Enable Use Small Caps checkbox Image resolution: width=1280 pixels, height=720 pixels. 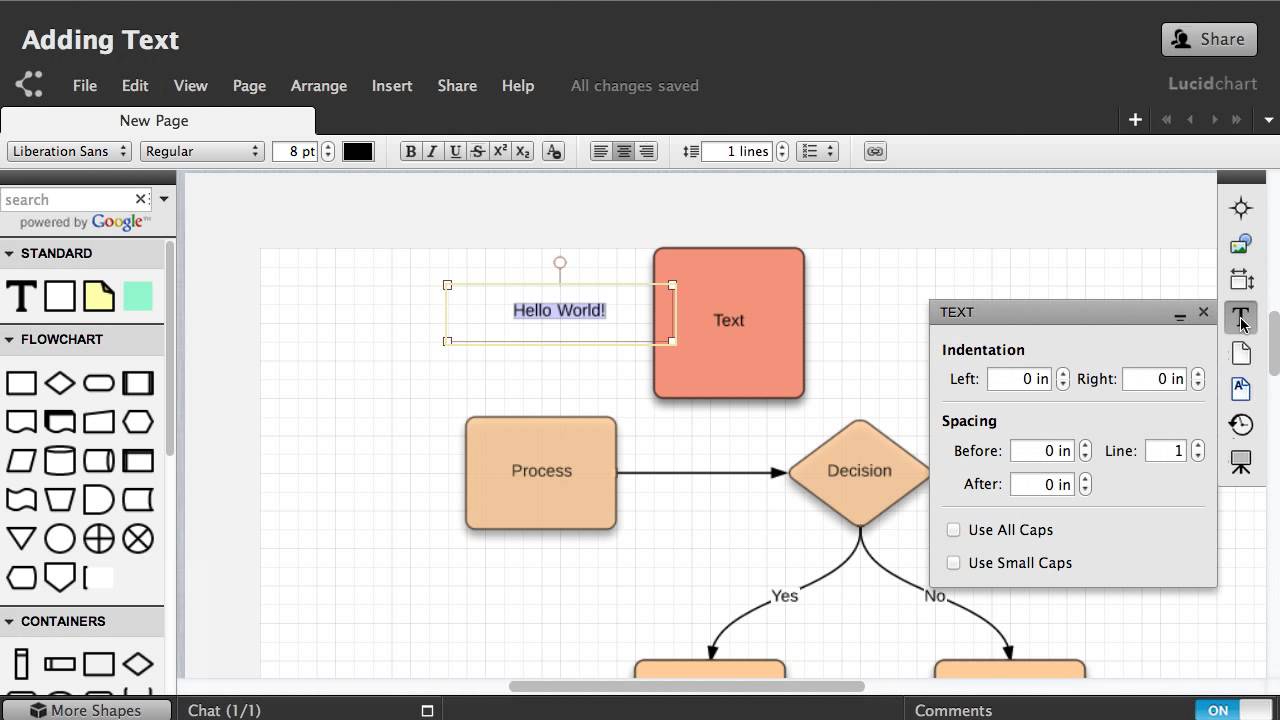pyautogui.click(x=953, y=563)
